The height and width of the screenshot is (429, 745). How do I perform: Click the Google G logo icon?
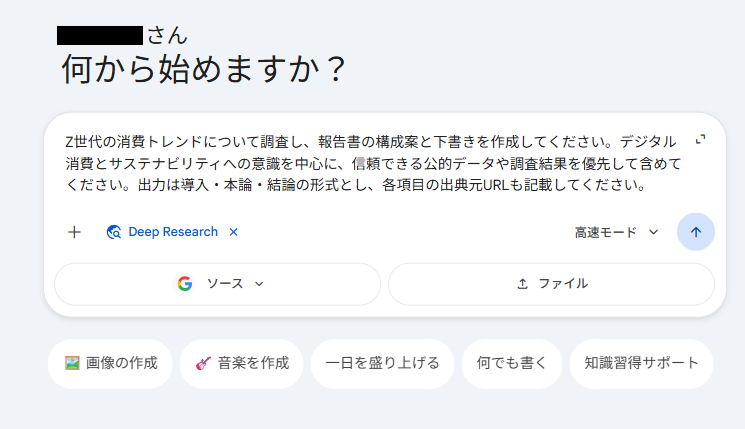pyautogui.click(x=185, y=284)
